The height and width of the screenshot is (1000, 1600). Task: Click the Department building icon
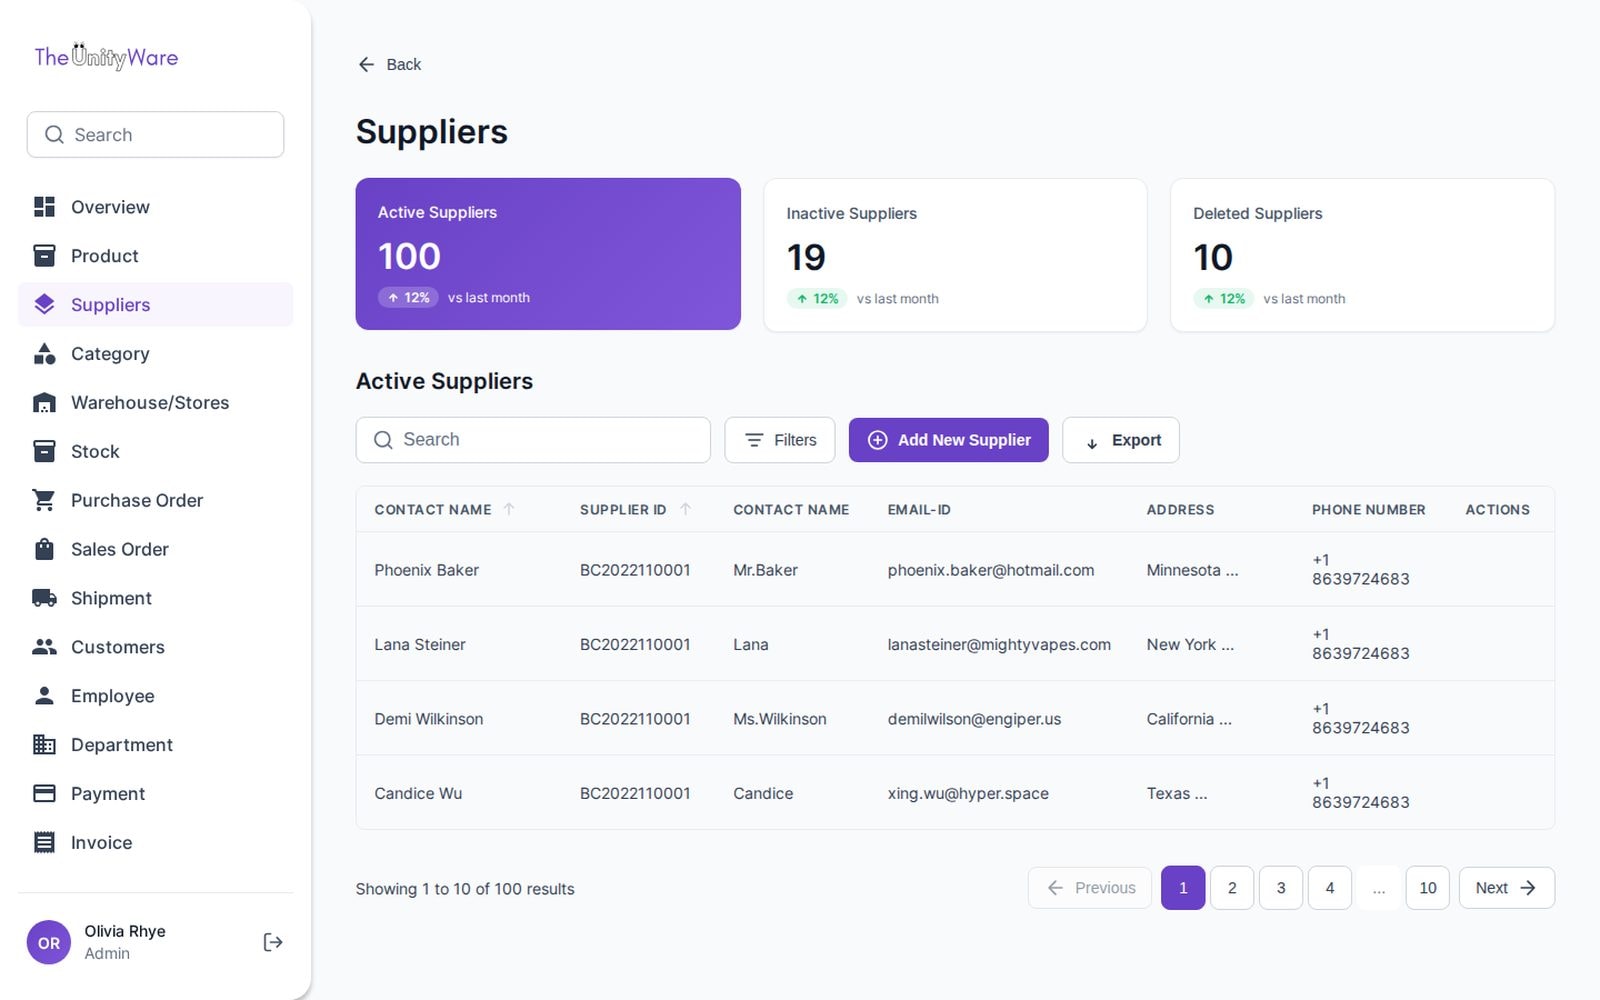(44, 745)
